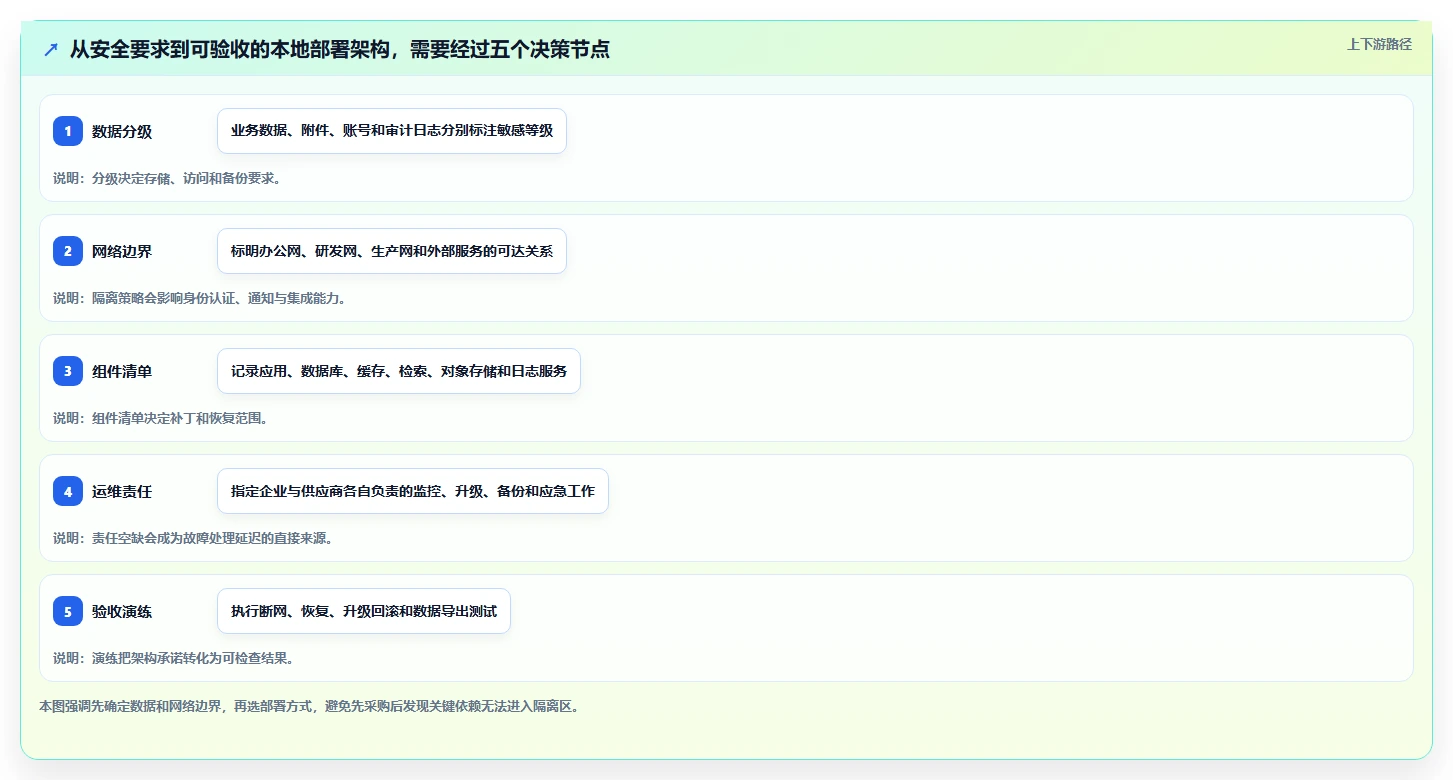Click step number 1 badge
The height and width of the screenshot is (780, 1453).
tap(68, 131)
